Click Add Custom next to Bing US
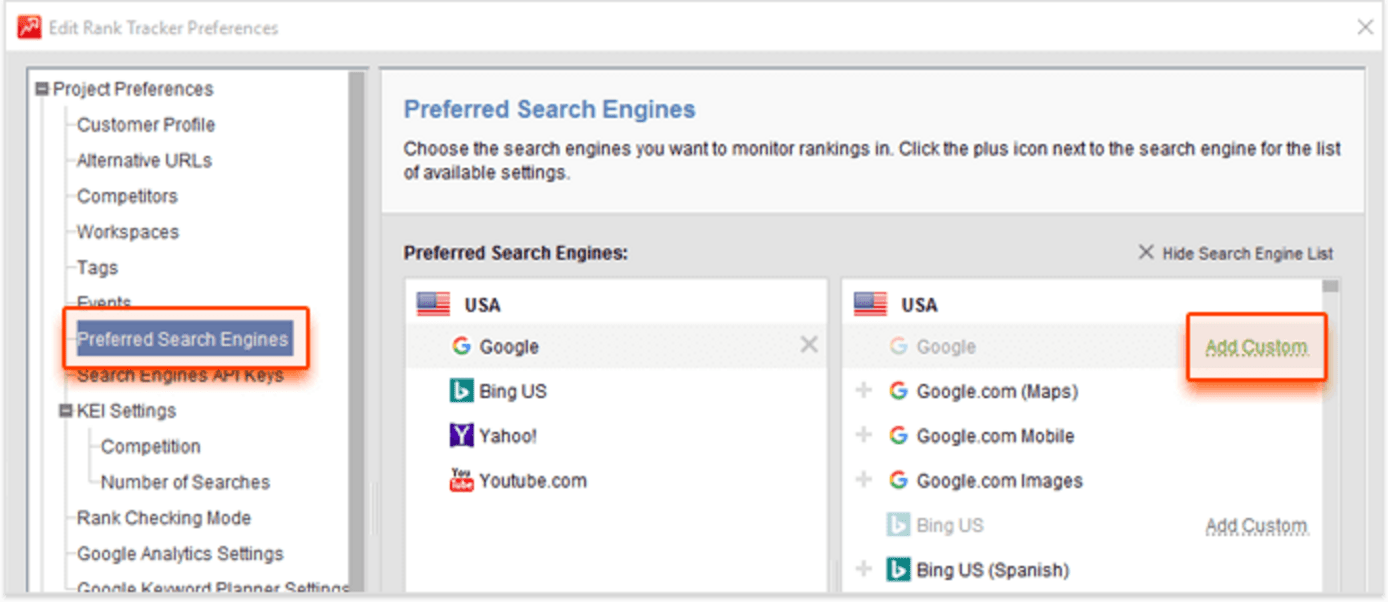This screenshot has width=1388, height=602. click(x=1256, y=524)
